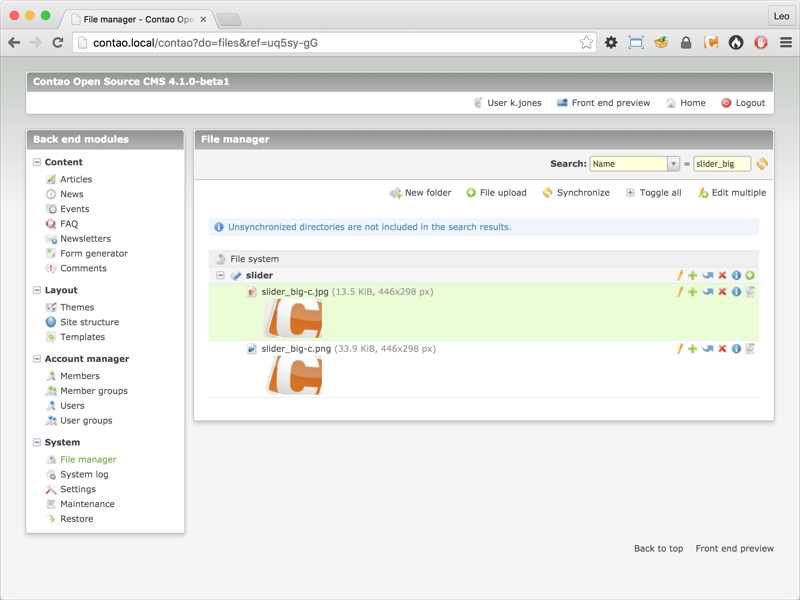Bookmark this page with the star icon
This screenshot has width=800, height=600.
click(x=586, y=42)
